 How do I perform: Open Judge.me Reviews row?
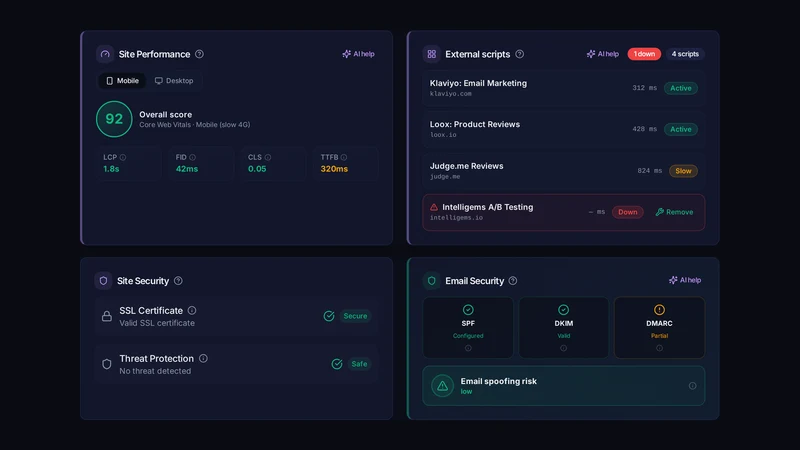(x=564, y=171)
